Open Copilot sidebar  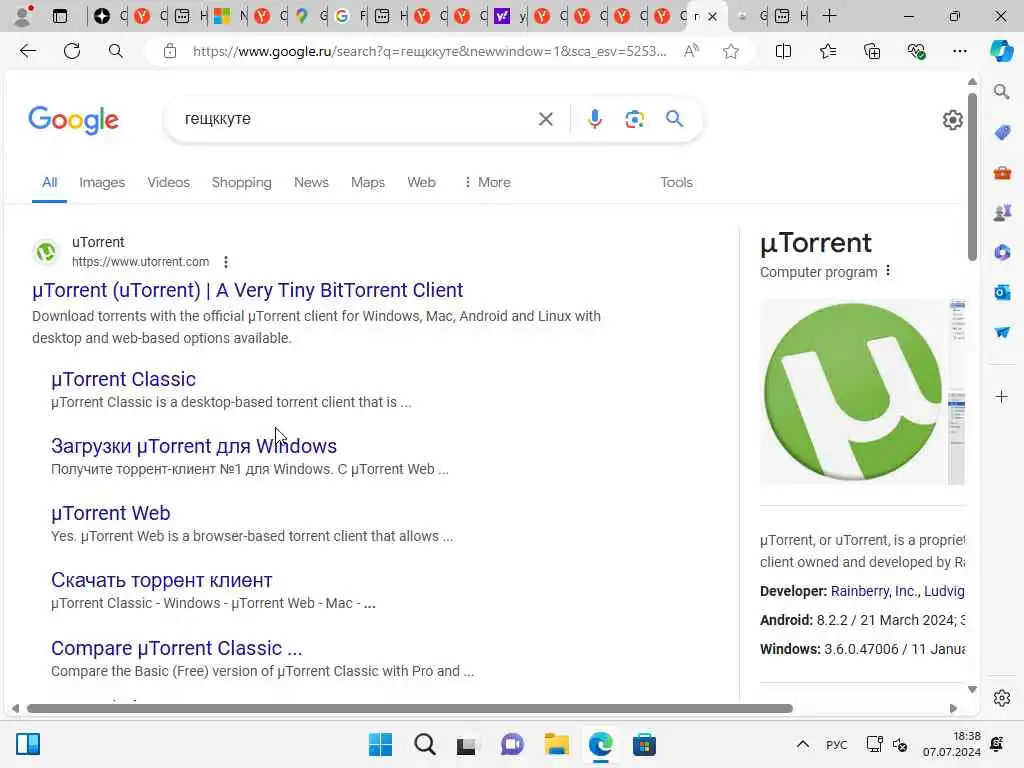pos(1002,51)
